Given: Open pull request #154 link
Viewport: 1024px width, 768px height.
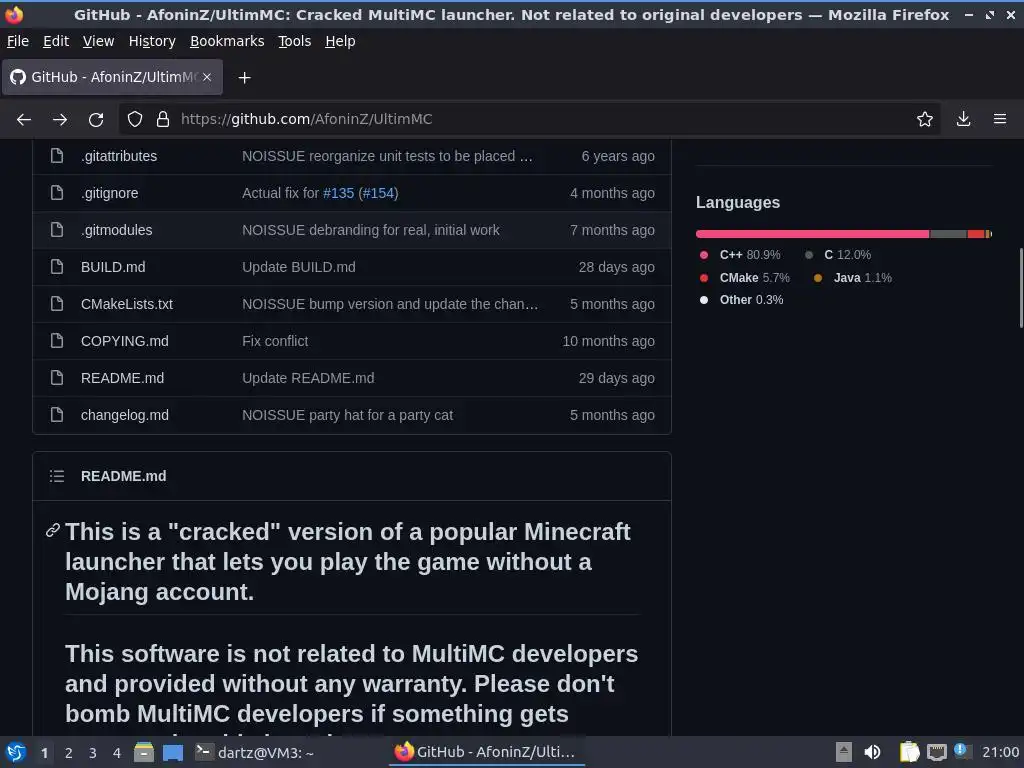Looking at the screenshot, I should pos(378,193).
